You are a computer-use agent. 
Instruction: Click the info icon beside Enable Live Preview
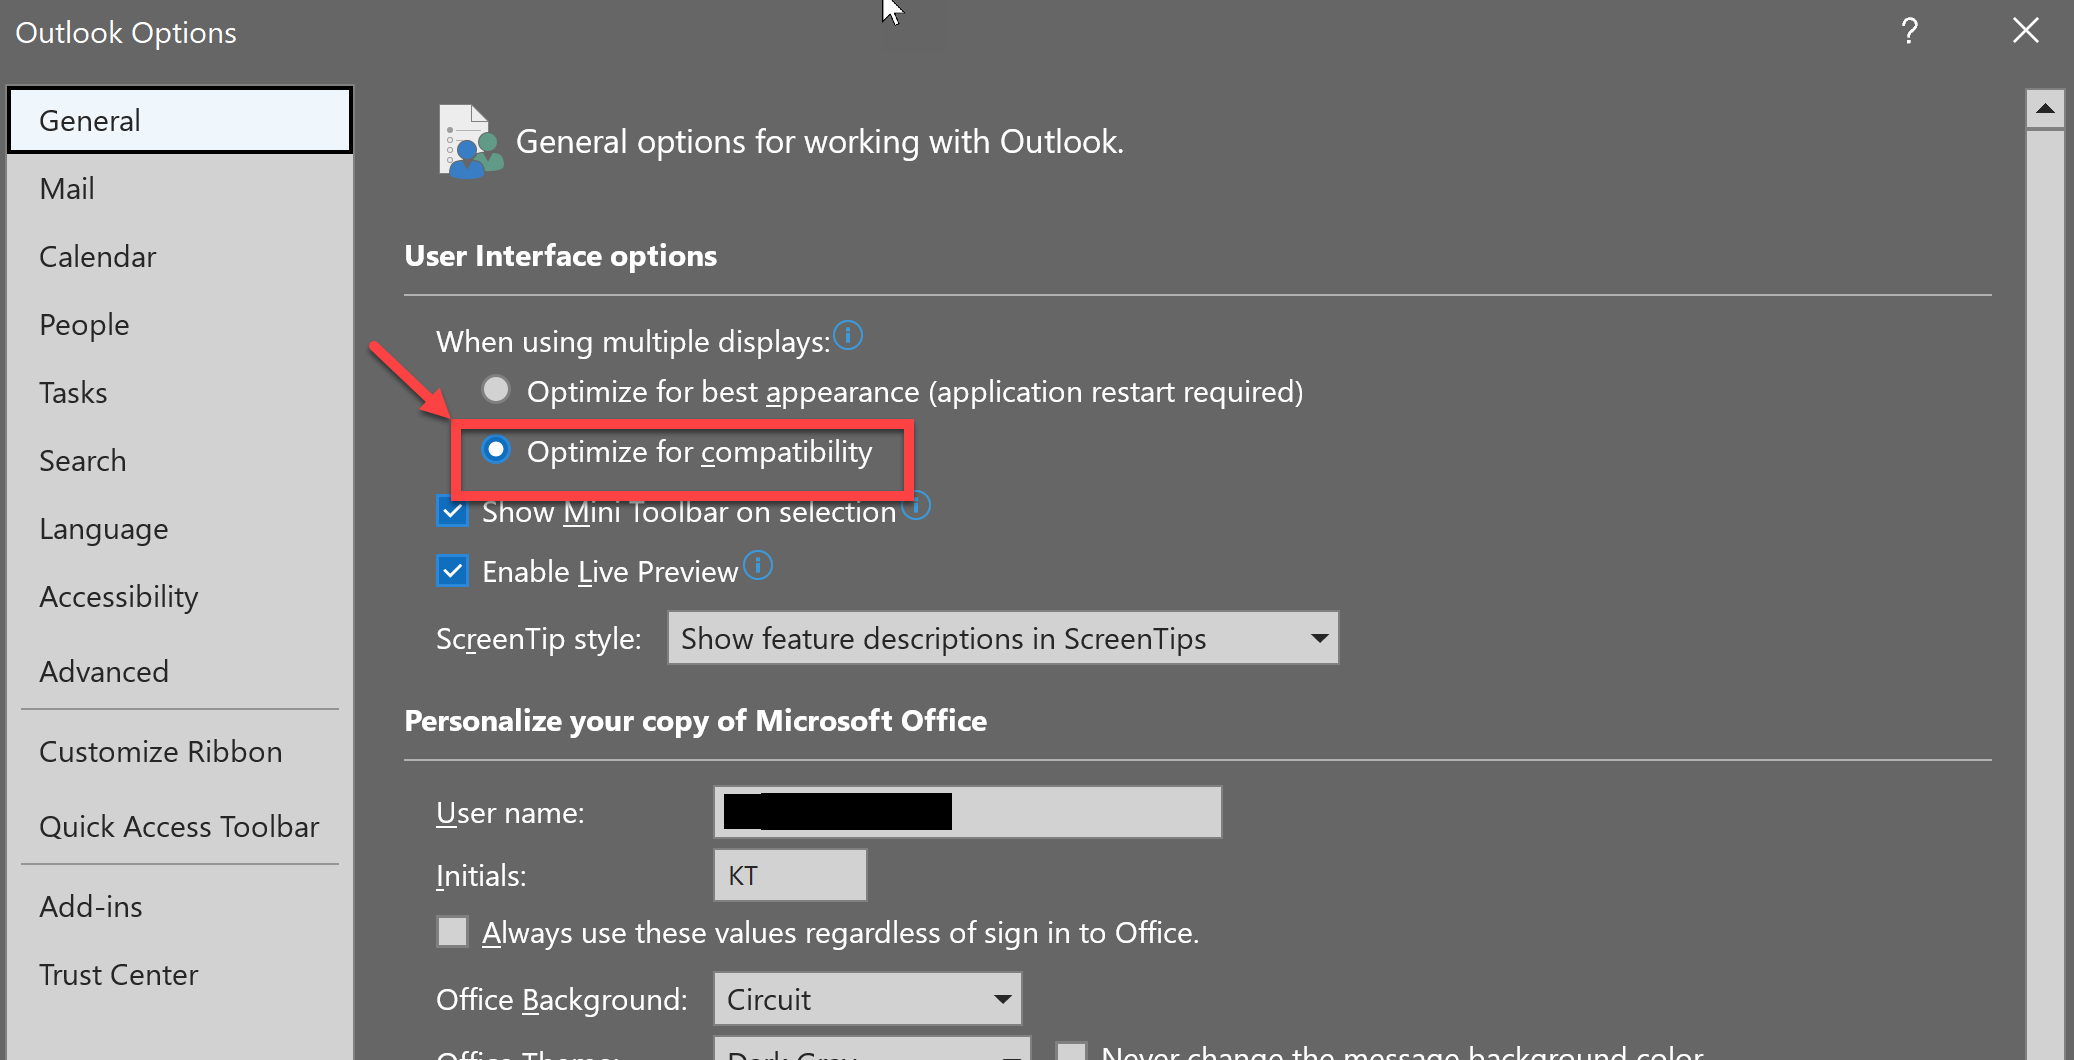[758, 567]
